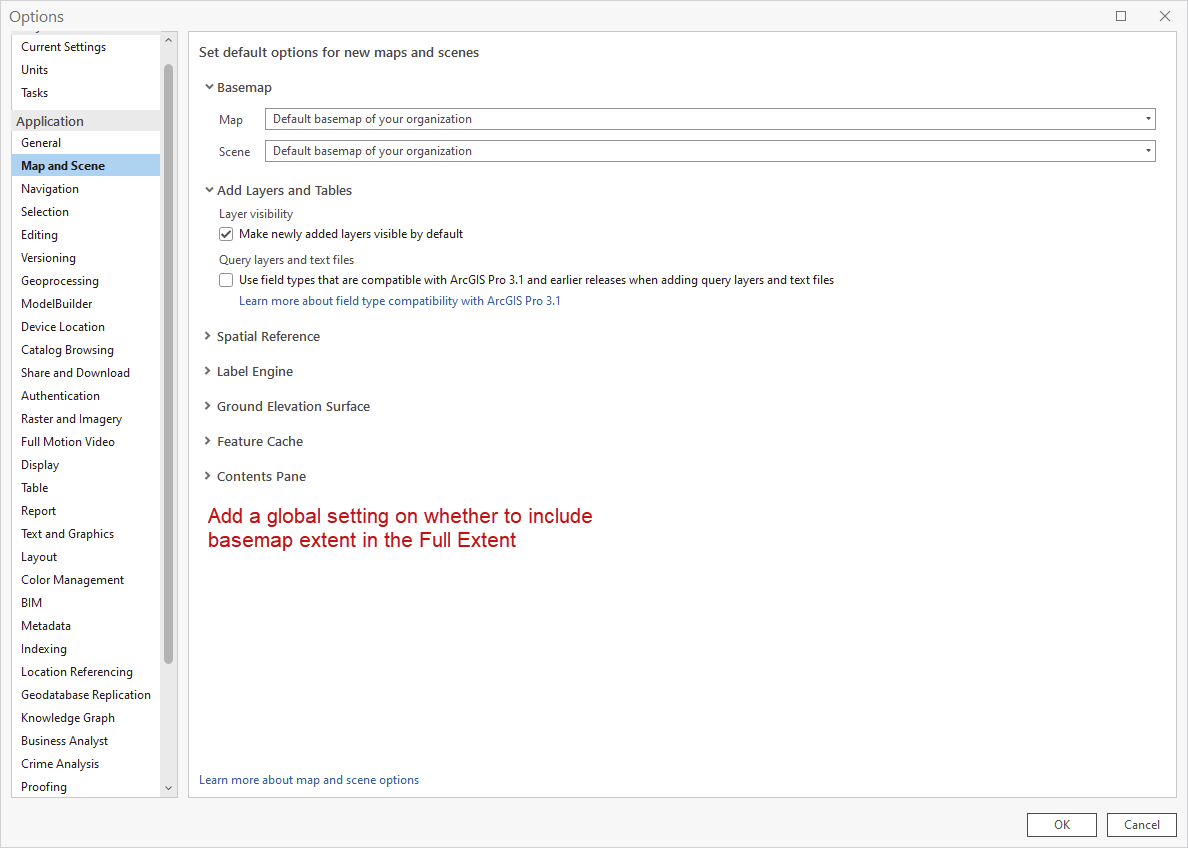Enable ArcGIS Pro 3.1 compatible field types checkbox
Viewport: 1188px width, 848px height.
(226, 280)
